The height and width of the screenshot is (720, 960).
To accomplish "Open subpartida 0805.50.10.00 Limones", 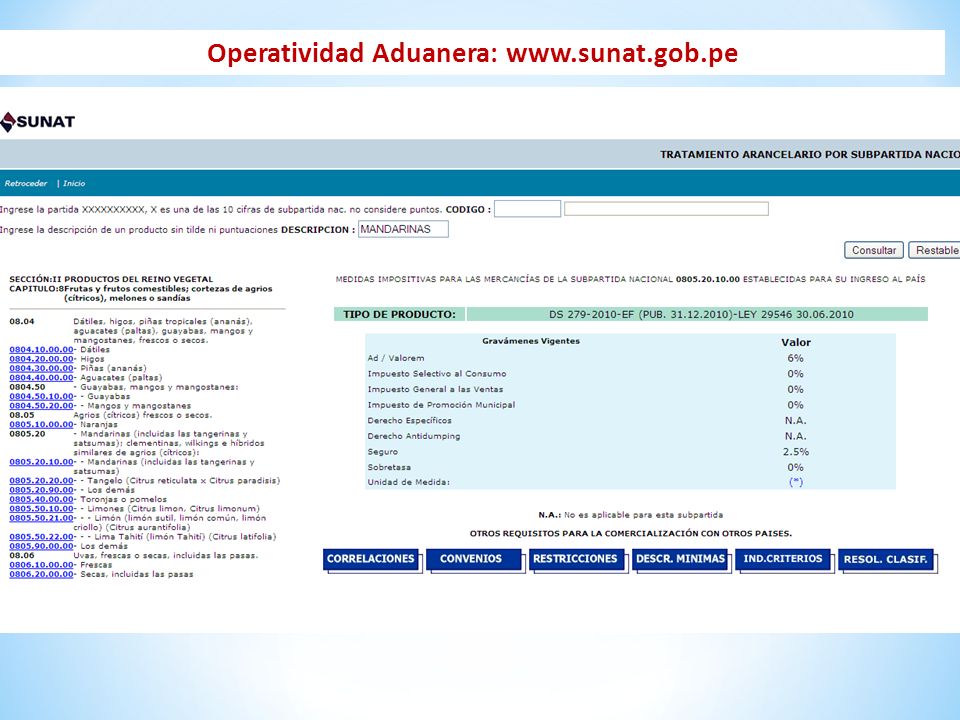I will tap(41, 509).
